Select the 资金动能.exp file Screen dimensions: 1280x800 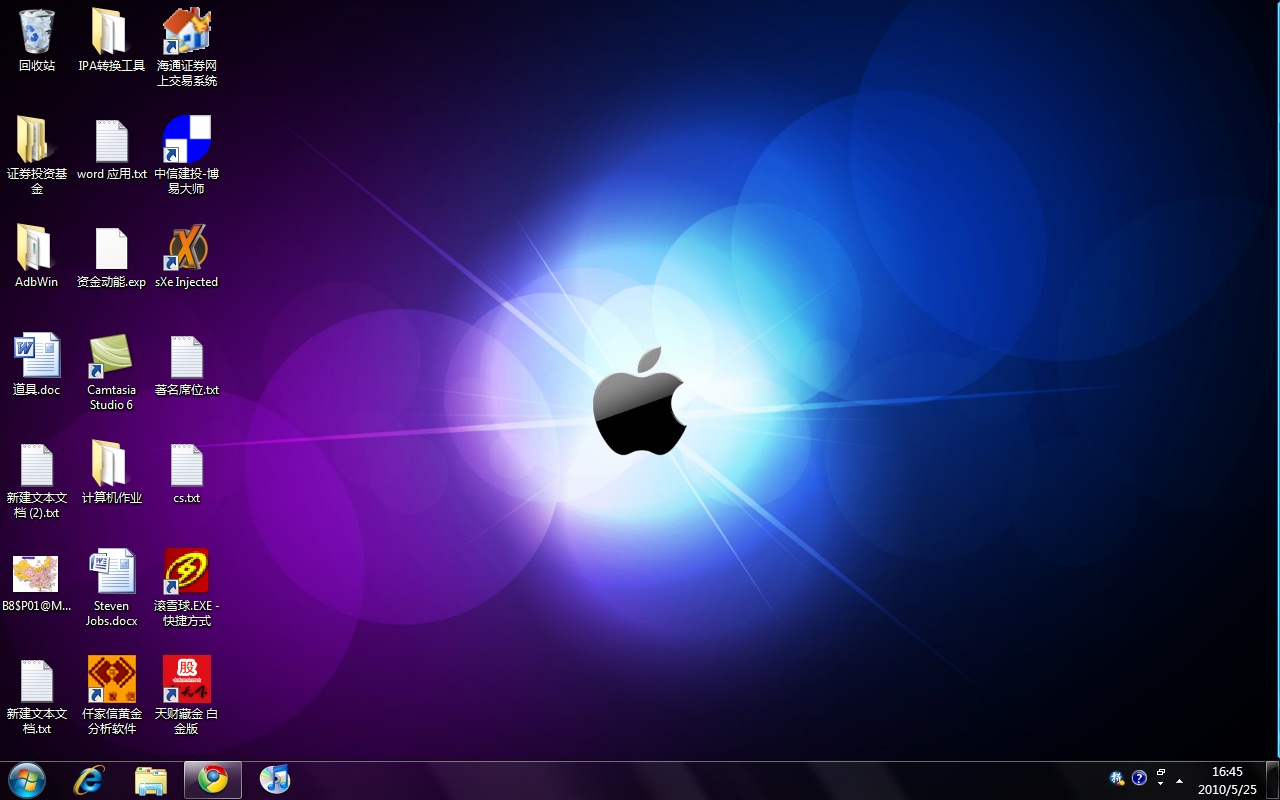point(112,257)
